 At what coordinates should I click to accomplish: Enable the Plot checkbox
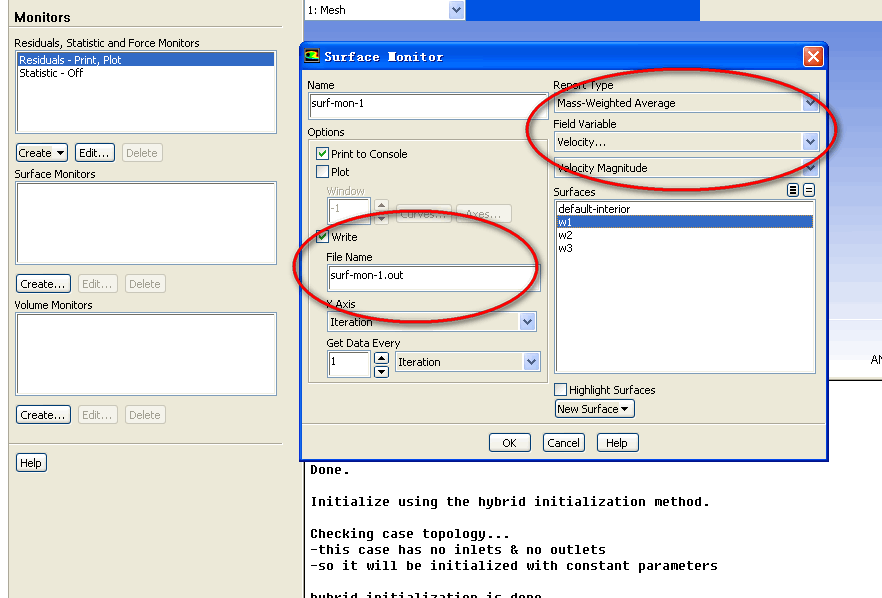pos(322,172)
